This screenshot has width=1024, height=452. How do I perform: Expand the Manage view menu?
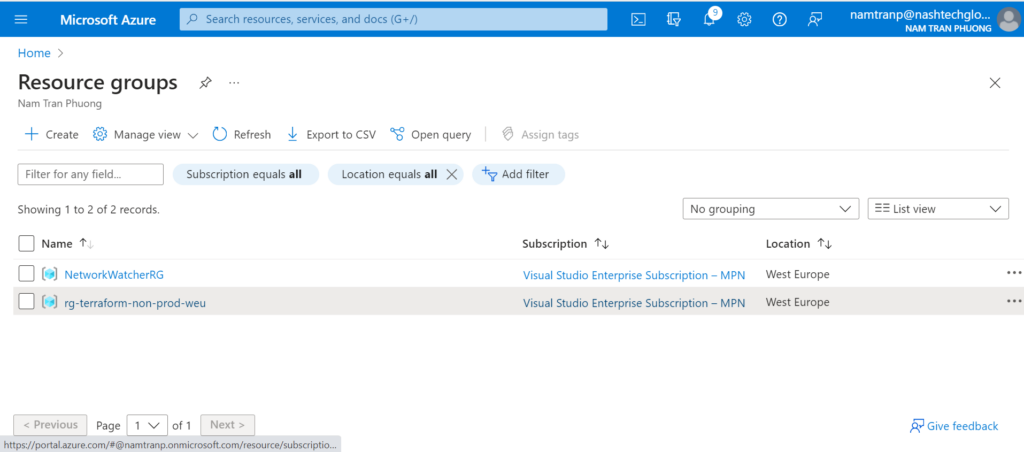click(x=146, y=135)
